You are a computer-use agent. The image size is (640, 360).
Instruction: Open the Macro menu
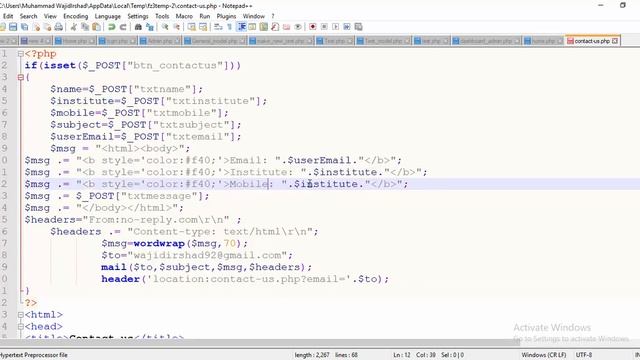pyautogui.click(x=184, y=16)
